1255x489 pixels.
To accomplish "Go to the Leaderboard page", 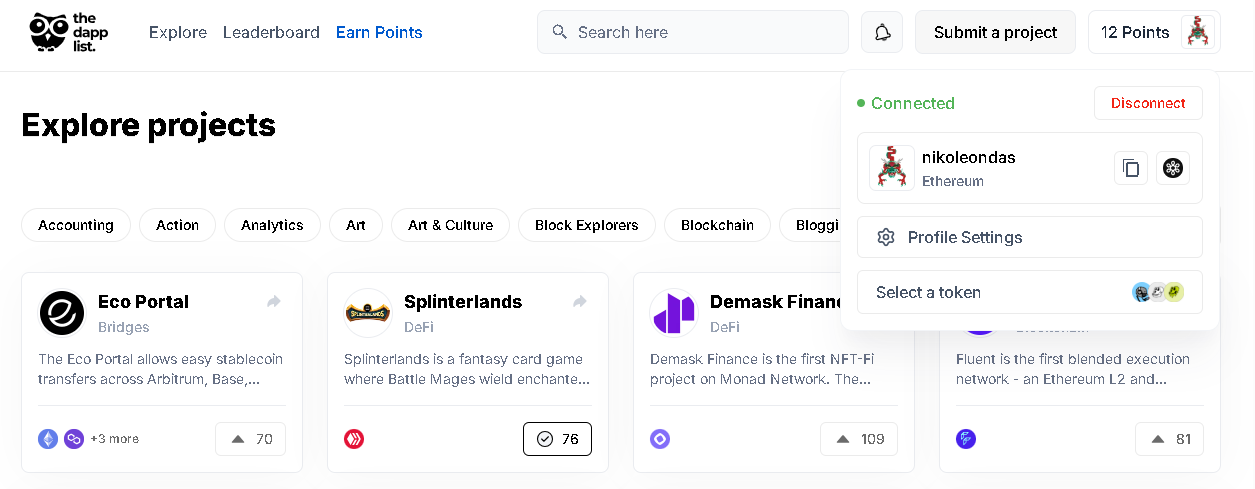I will click(271, 32).
